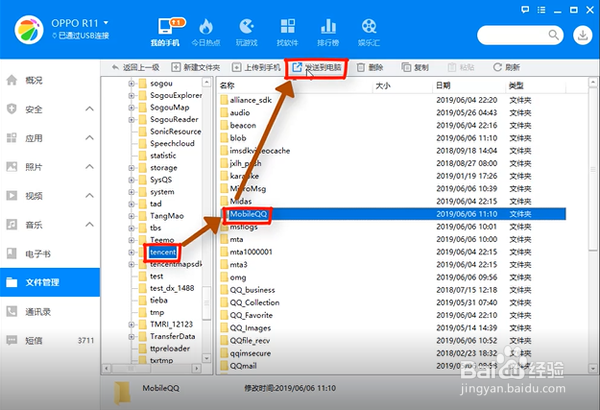The image size is (600, 410).
Task: Collapse the 音乐 section chevron
Action: pos(89,224)
